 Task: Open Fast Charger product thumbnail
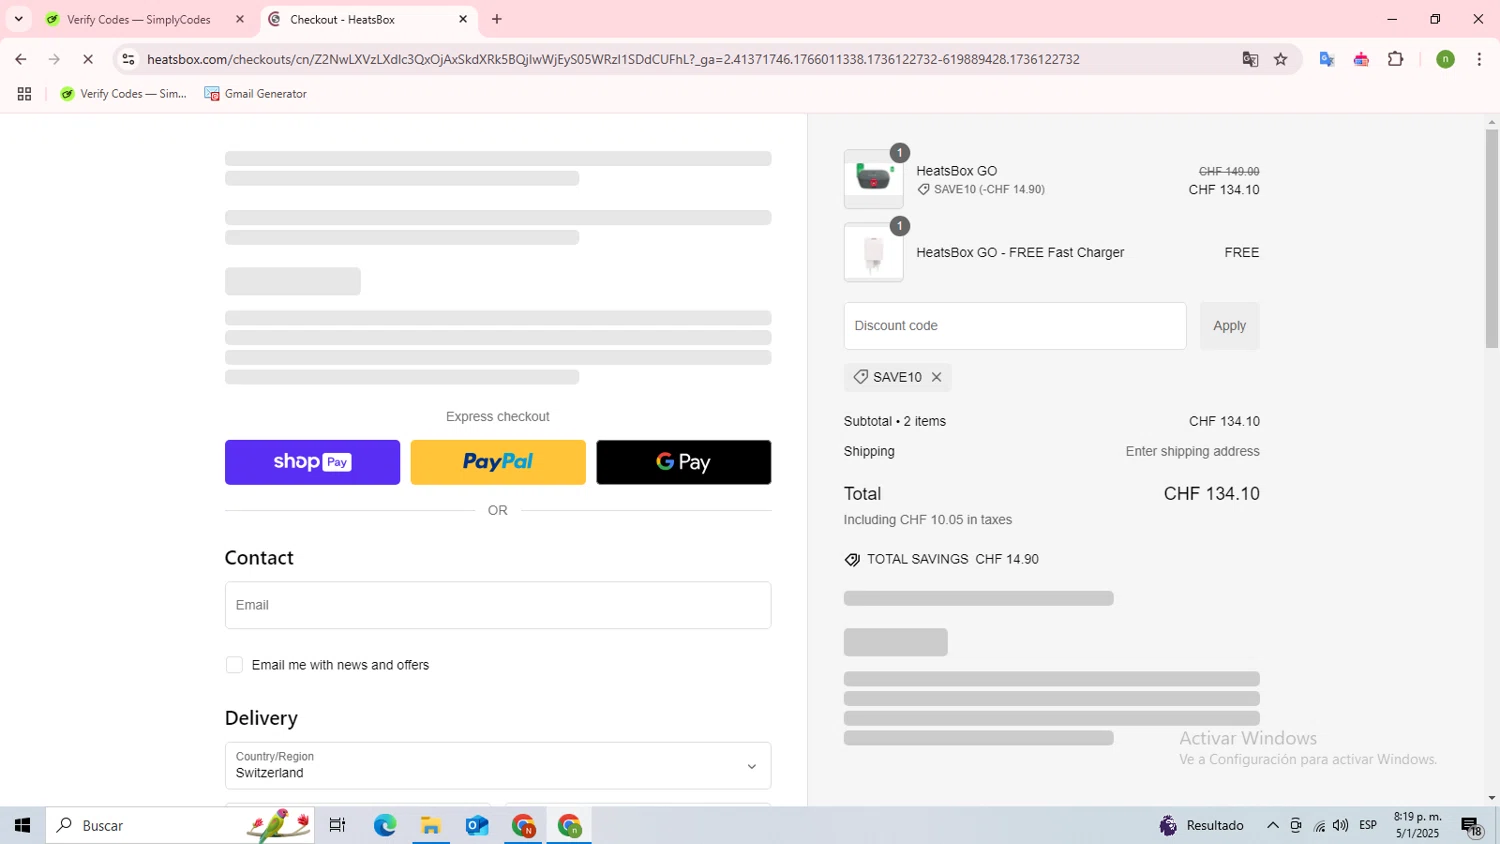(x=873, y=252)
